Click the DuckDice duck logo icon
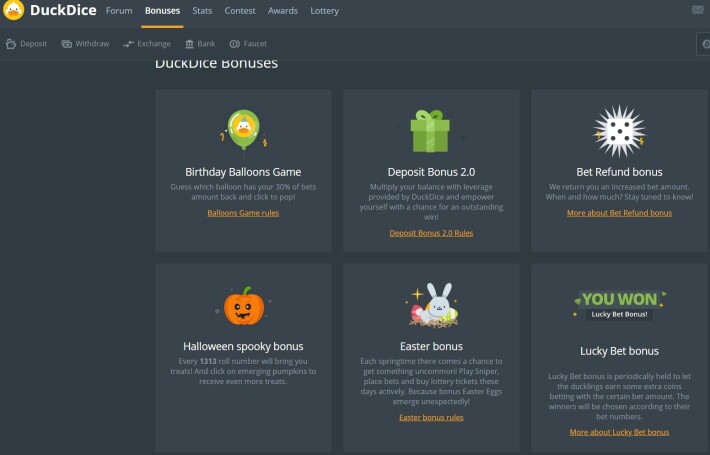Viewport: 710px width, 455px height. 14,10
